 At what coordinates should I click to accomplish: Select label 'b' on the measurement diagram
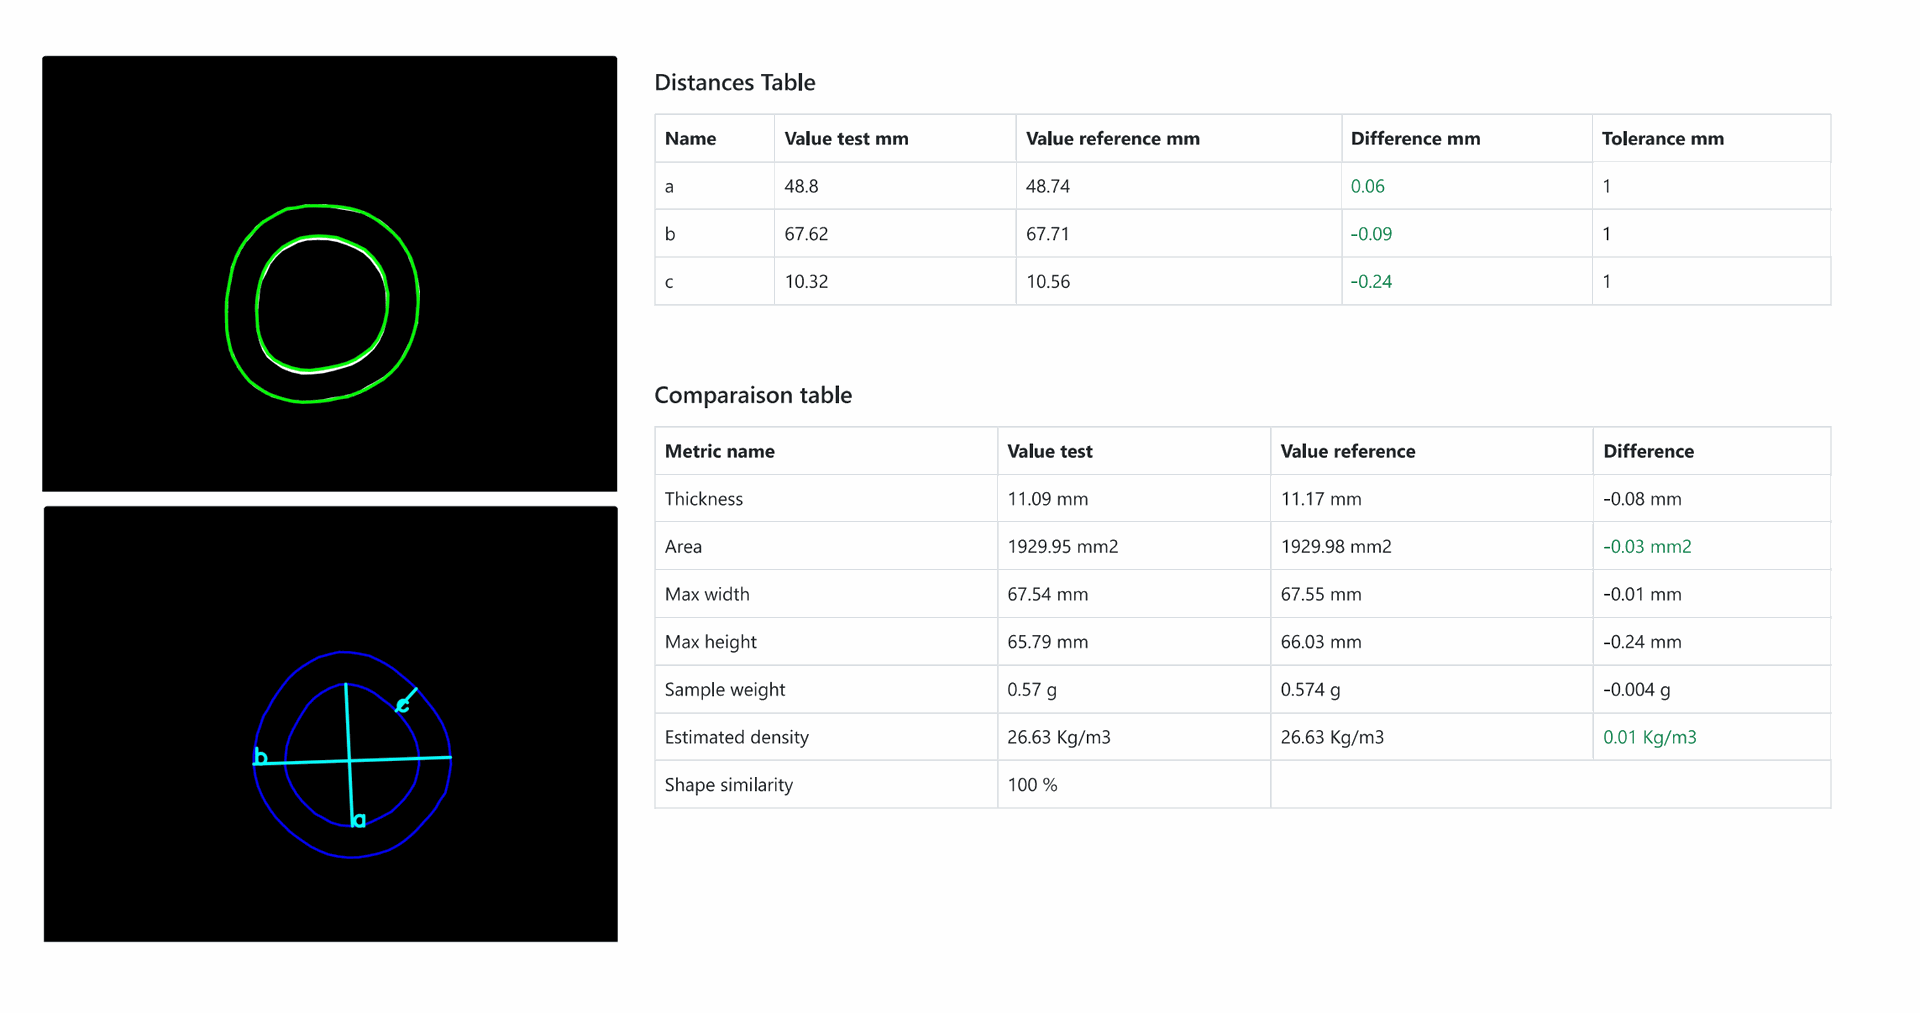[261, 757]
